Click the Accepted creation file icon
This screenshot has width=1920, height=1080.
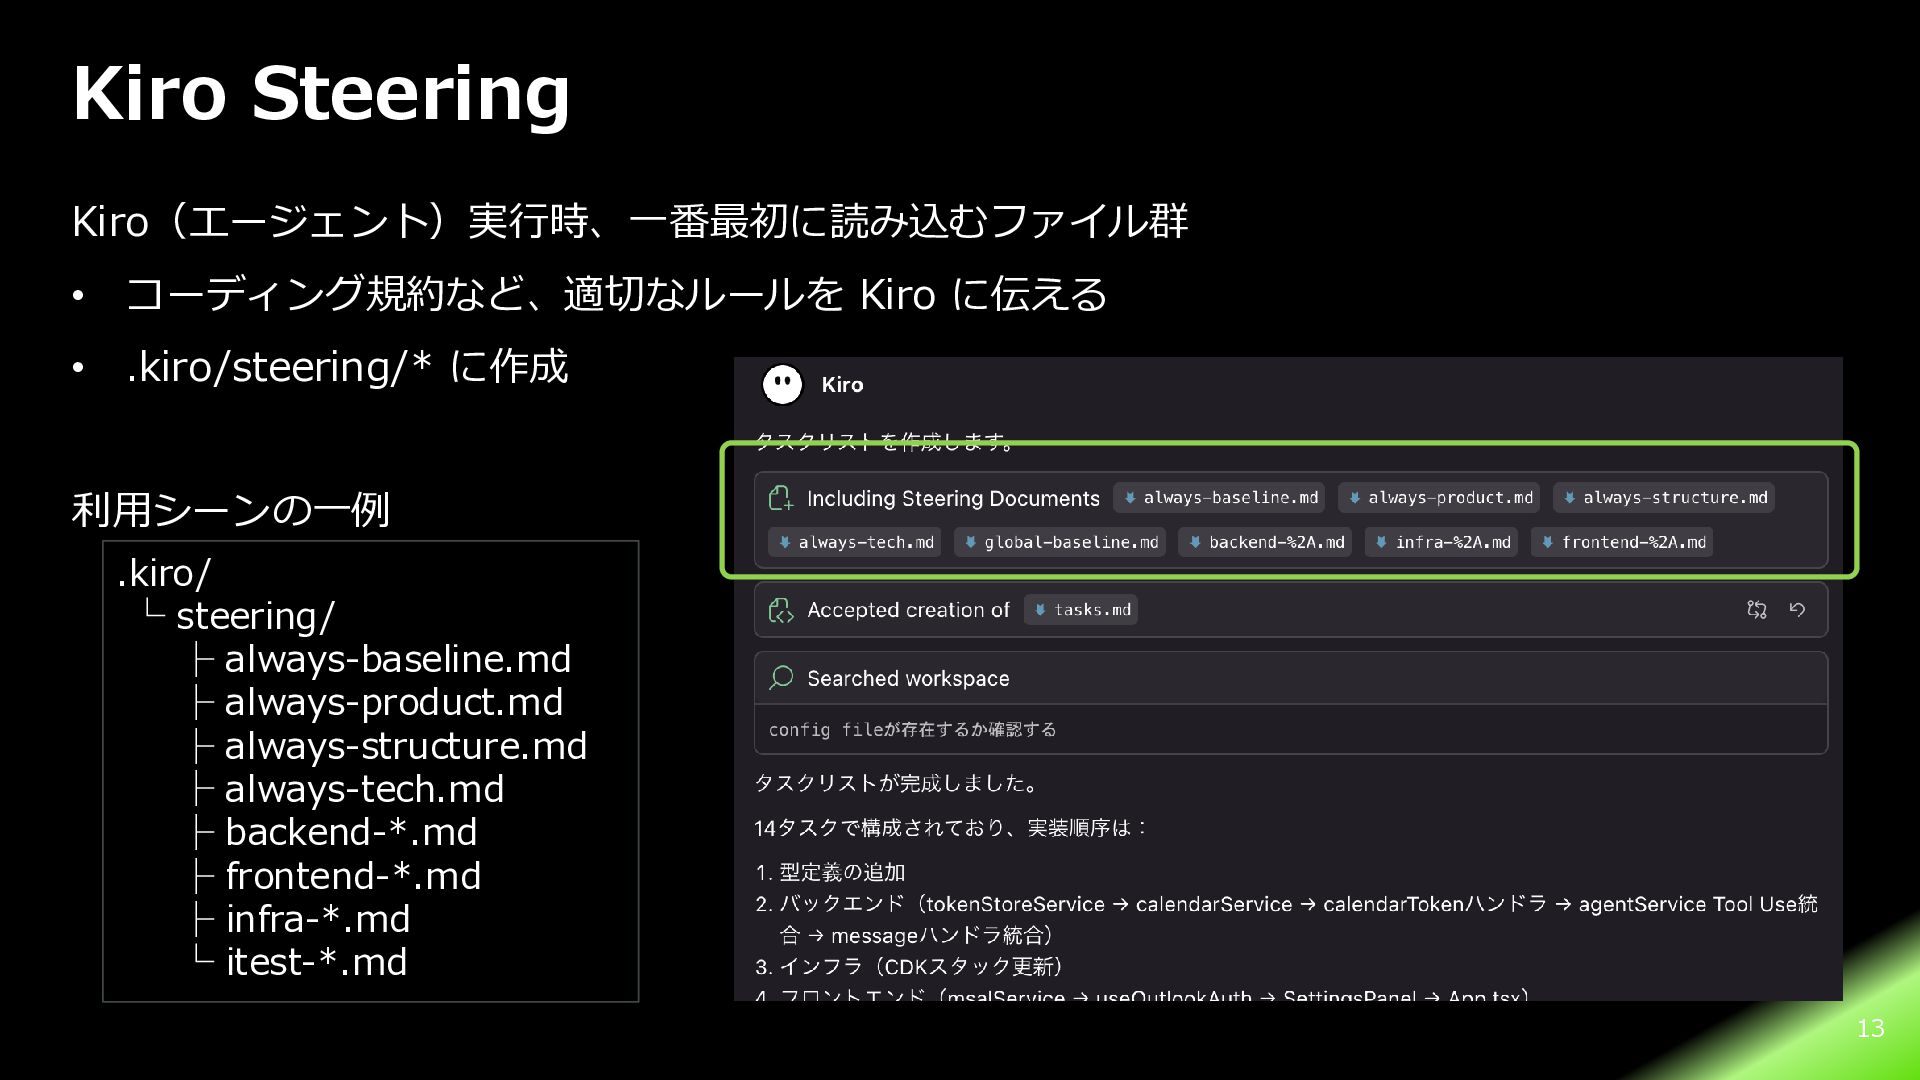780,610
